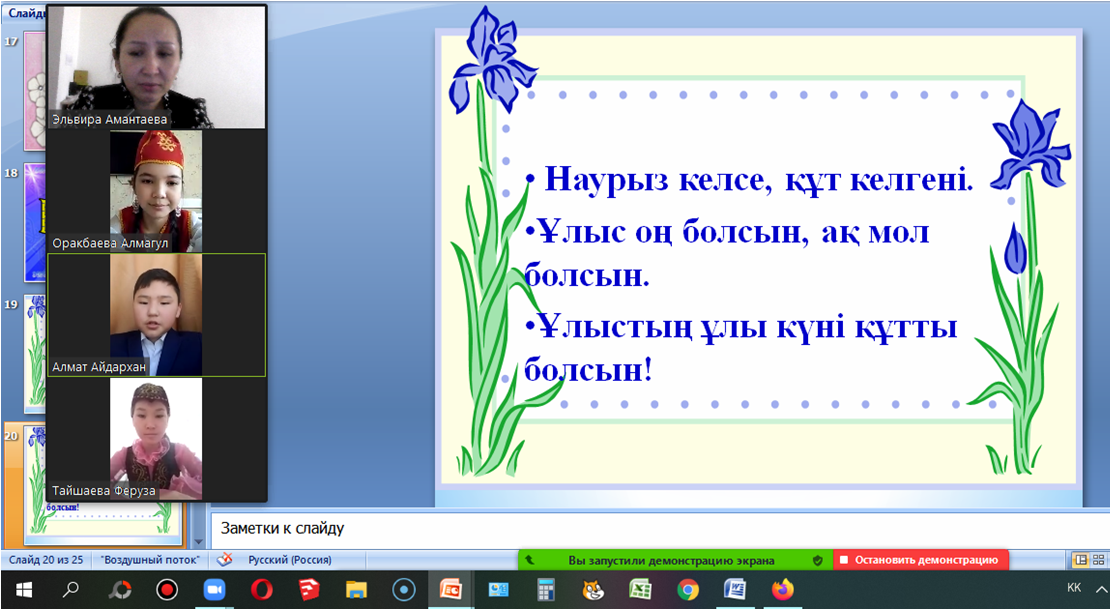Viewport: 1111px width, 610px height.
Task: Click the Stop sharing button (Остановить демонстрацию)
Action: [921, 560]
